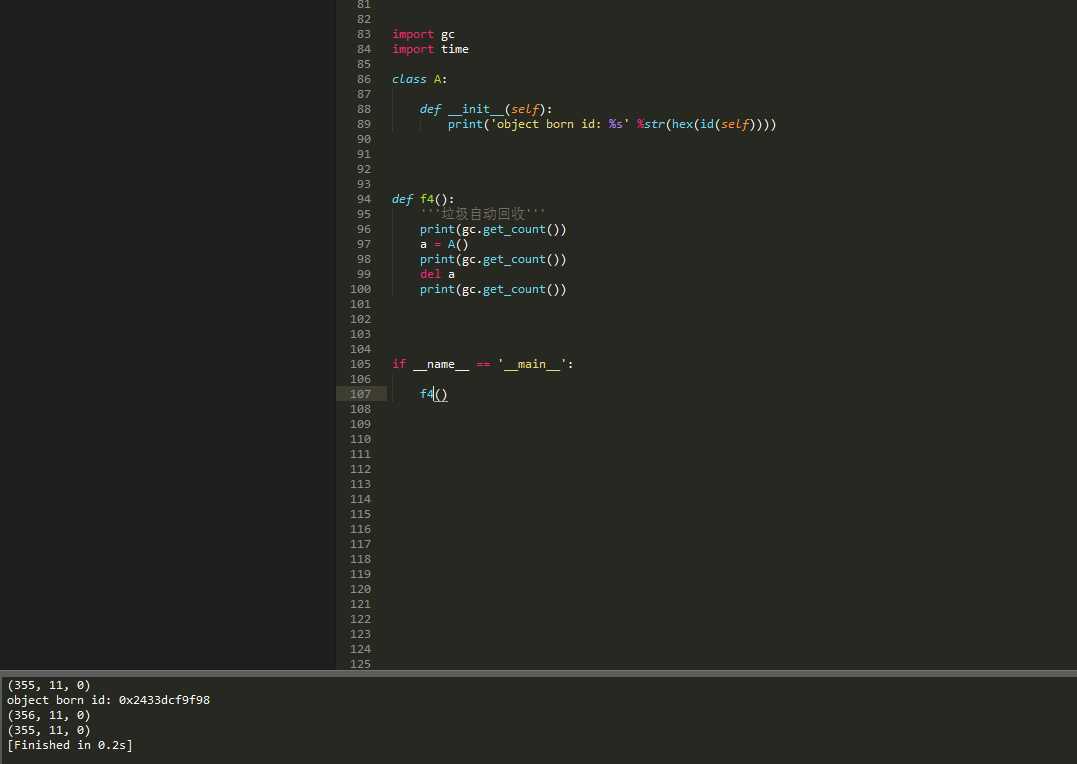Place cursor on the 'import time' statement

click(430, 49)
